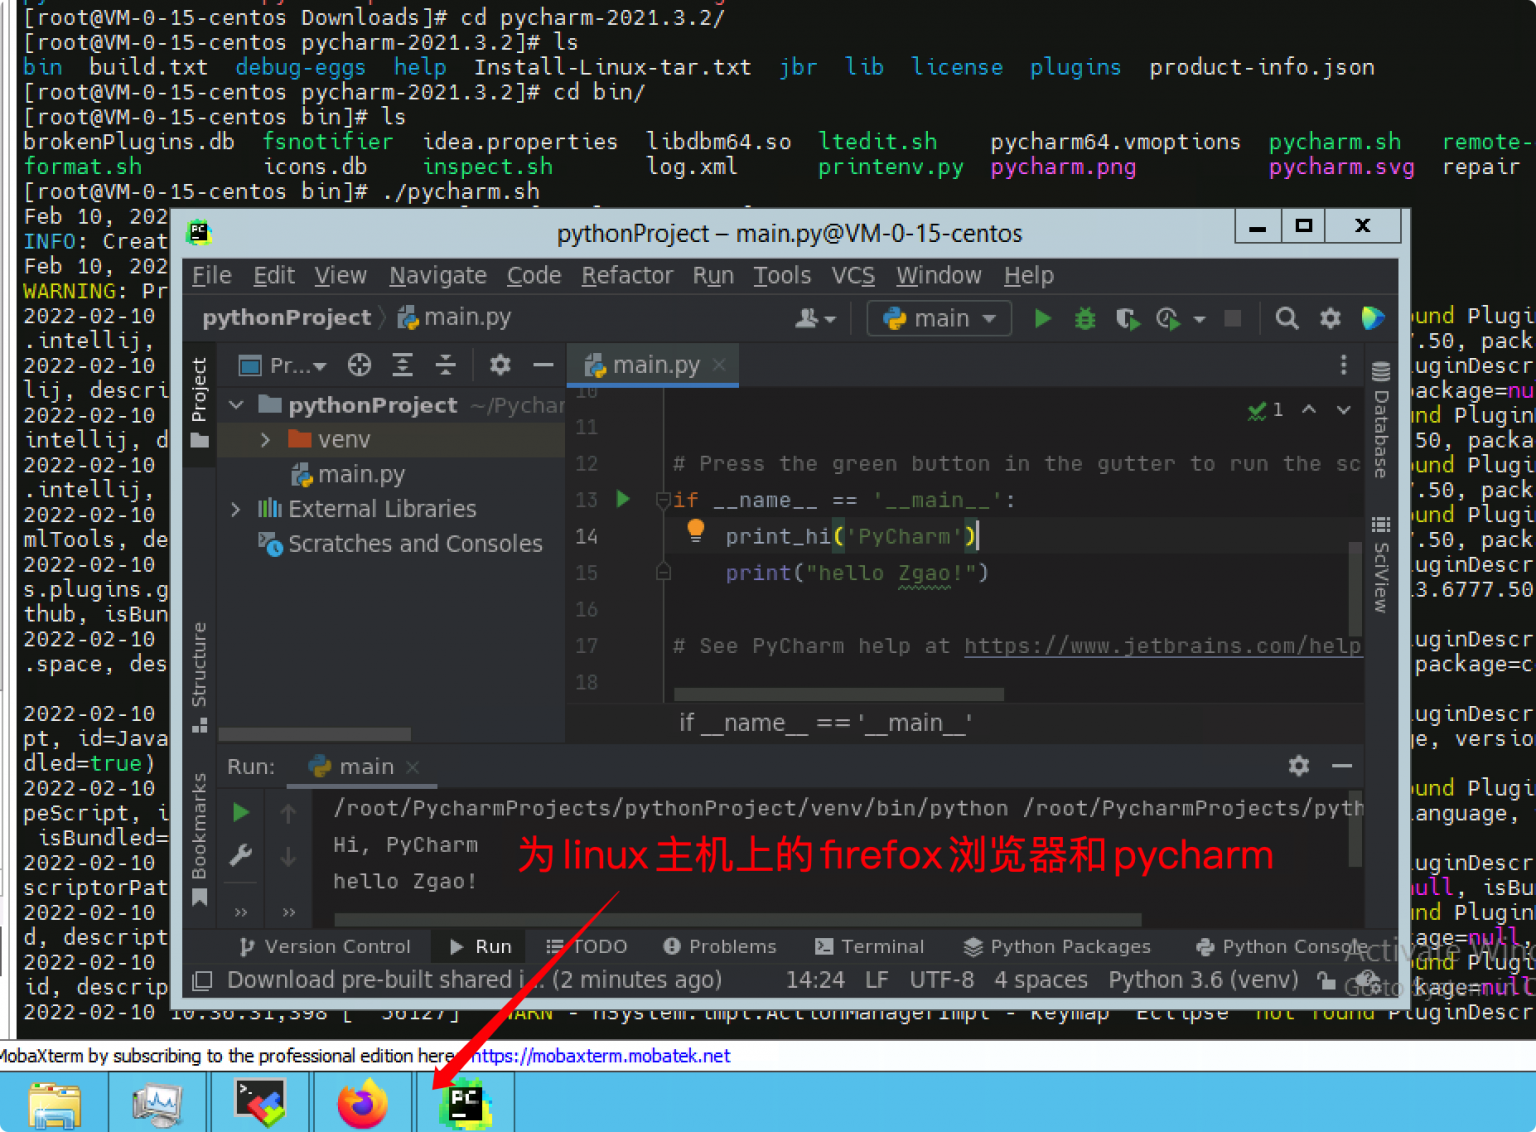
Task: Open the file manager folder in the taskbar
Action: [x=55, y=1105]
